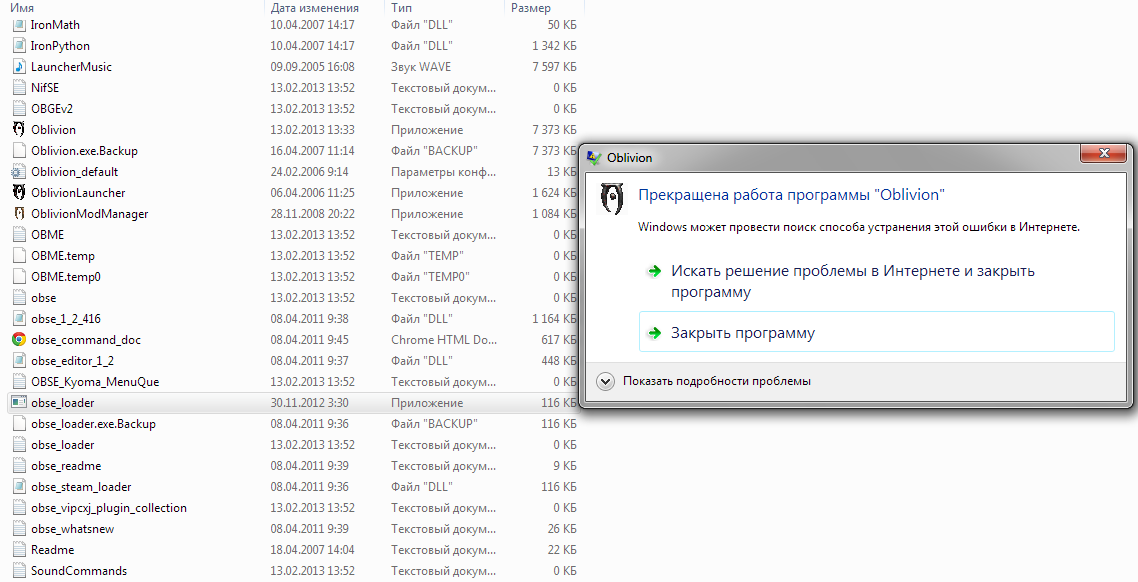Click the size 7 597 КБ of LauncherMusic
The image size is (1138, 582).
[x=554, y=66]
